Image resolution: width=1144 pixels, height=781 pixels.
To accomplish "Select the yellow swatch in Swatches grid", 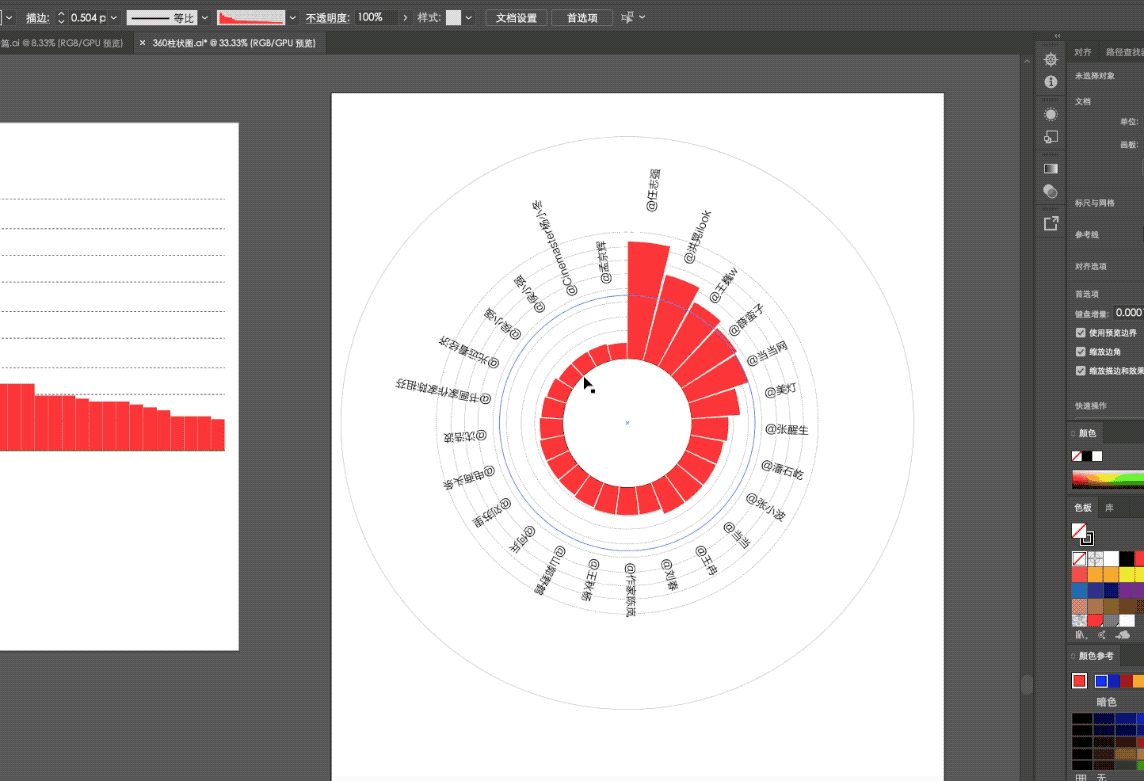I will [x=1127, y=574].
